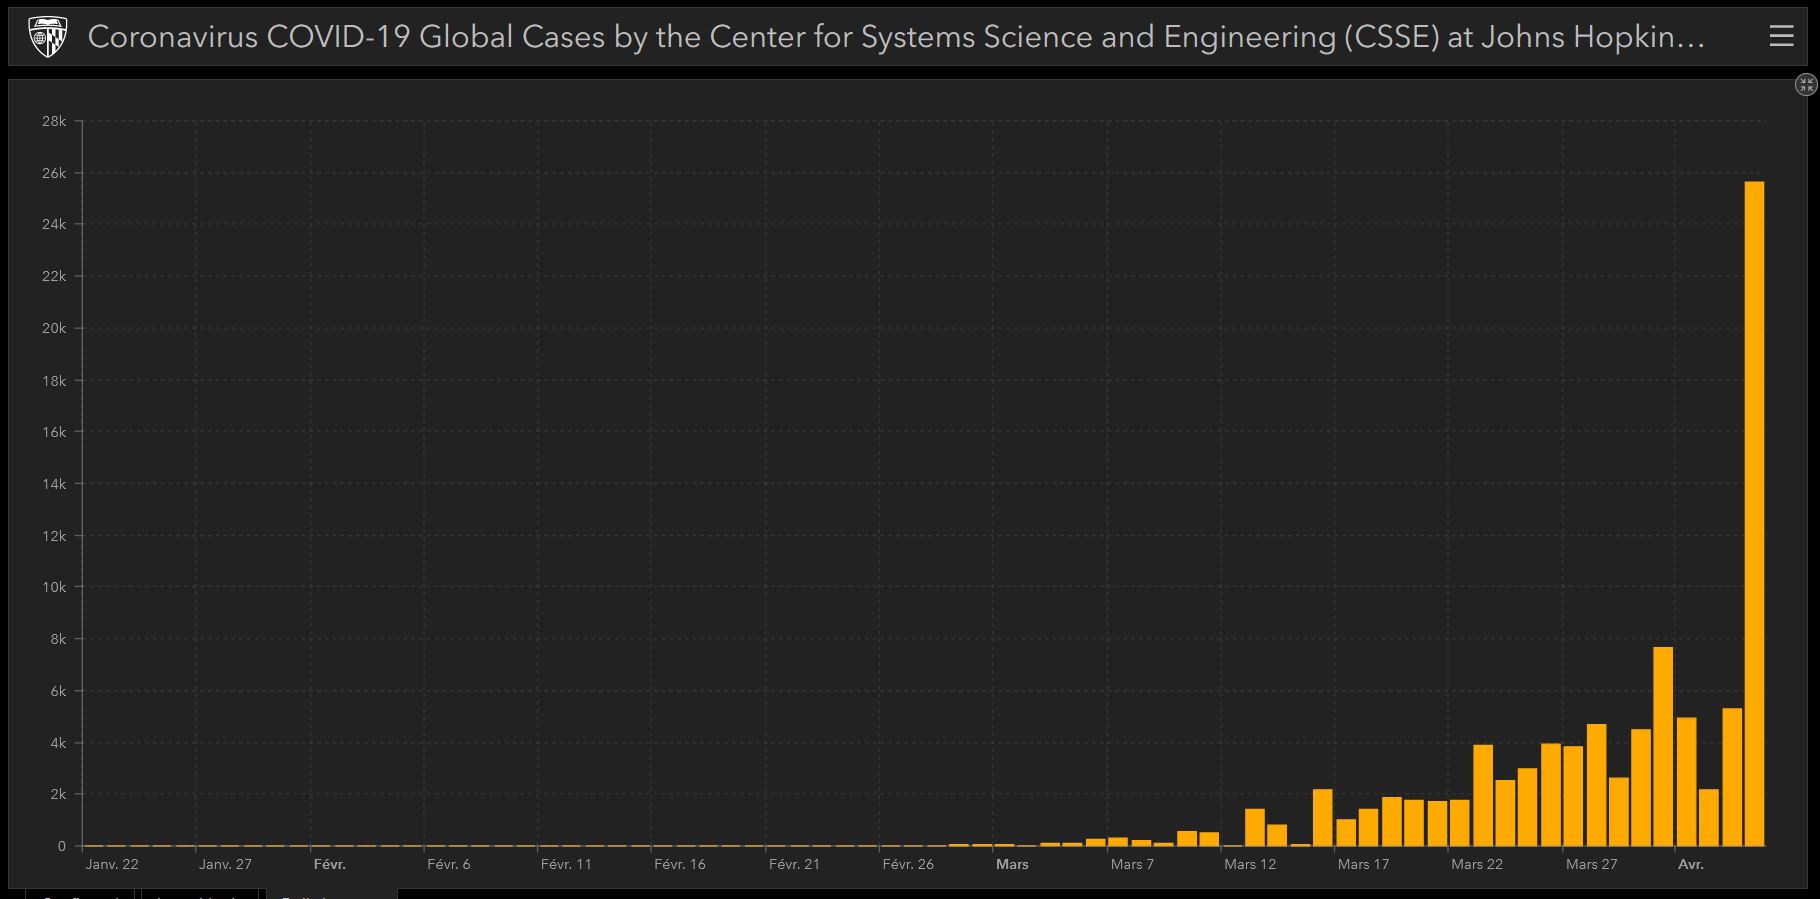1820x899 pixels.
Task: Click the 26k y-axis label
Action: pyautogui.click(x=54, y=173)
